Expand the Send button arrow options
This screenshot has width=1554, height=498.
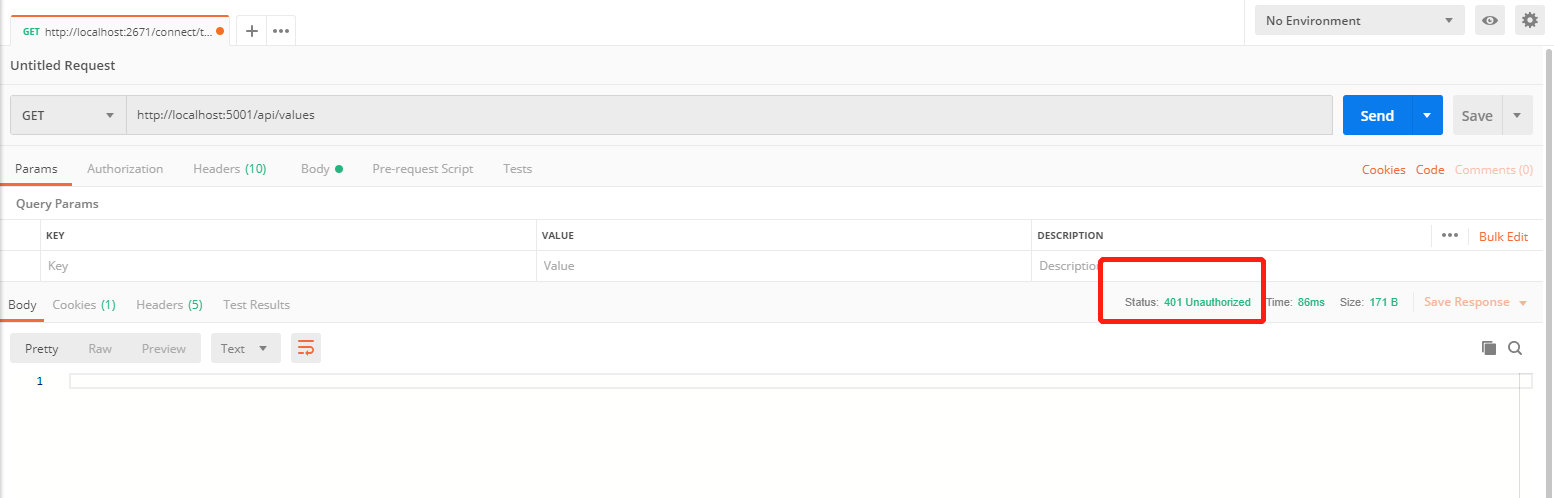(x=1427, y=115)
